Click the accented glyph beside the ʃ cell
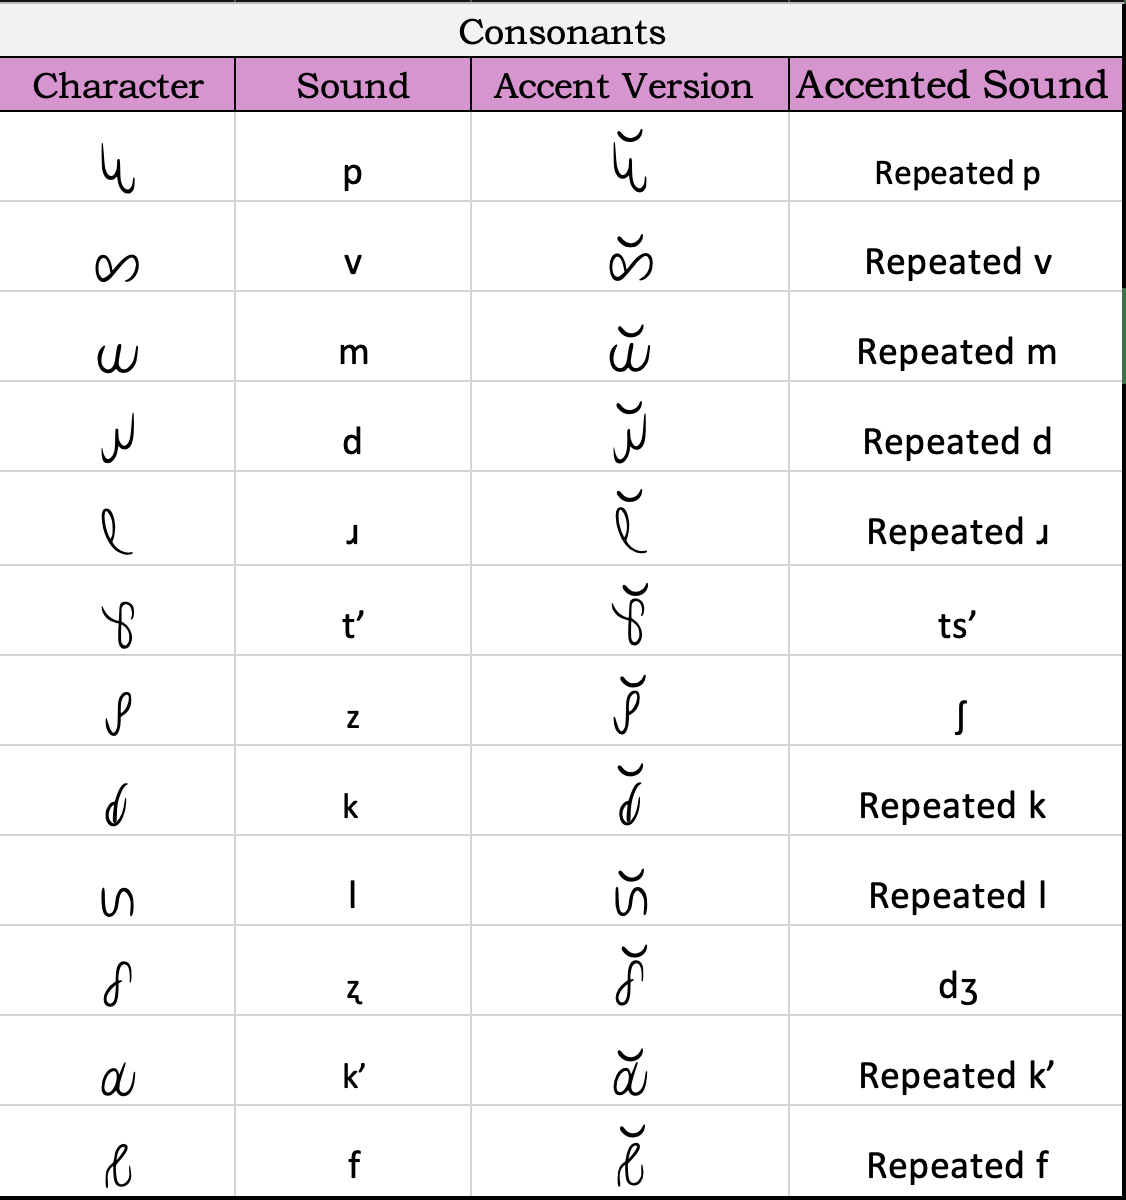This screenshot has height=1200, width=1126. (630, 708)
